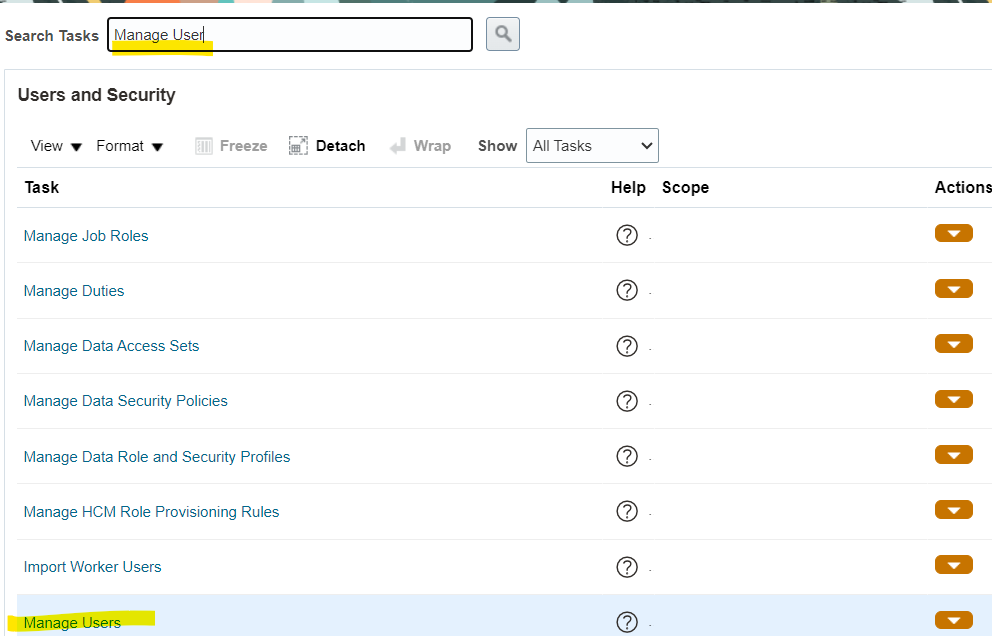The height and width of the screenshot is (636, 992).
Task: Open help for Manage Data Access Sets
Action: [x=627, y=346]
